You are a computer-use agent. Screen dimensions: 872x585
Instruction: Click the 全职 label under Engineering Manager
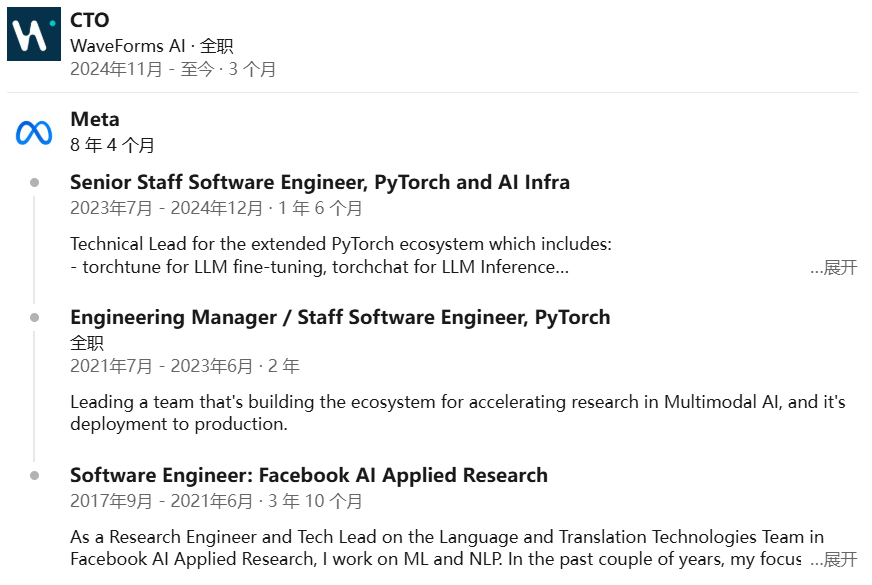click(x=87, y=342)
